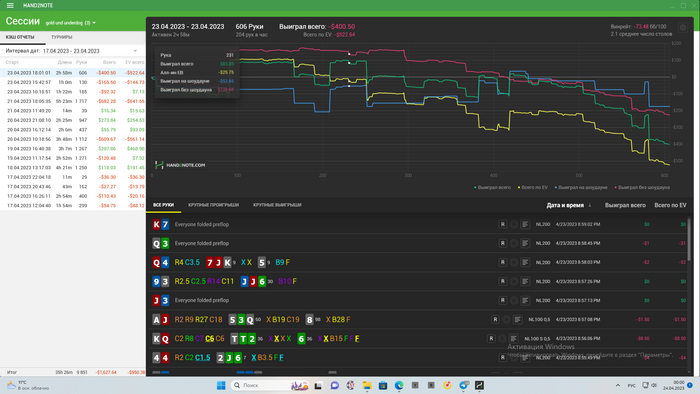Open Microsoft Edge from taskbar
The width and height of the screenshot is (700, 394).
[x=399, y=386]
